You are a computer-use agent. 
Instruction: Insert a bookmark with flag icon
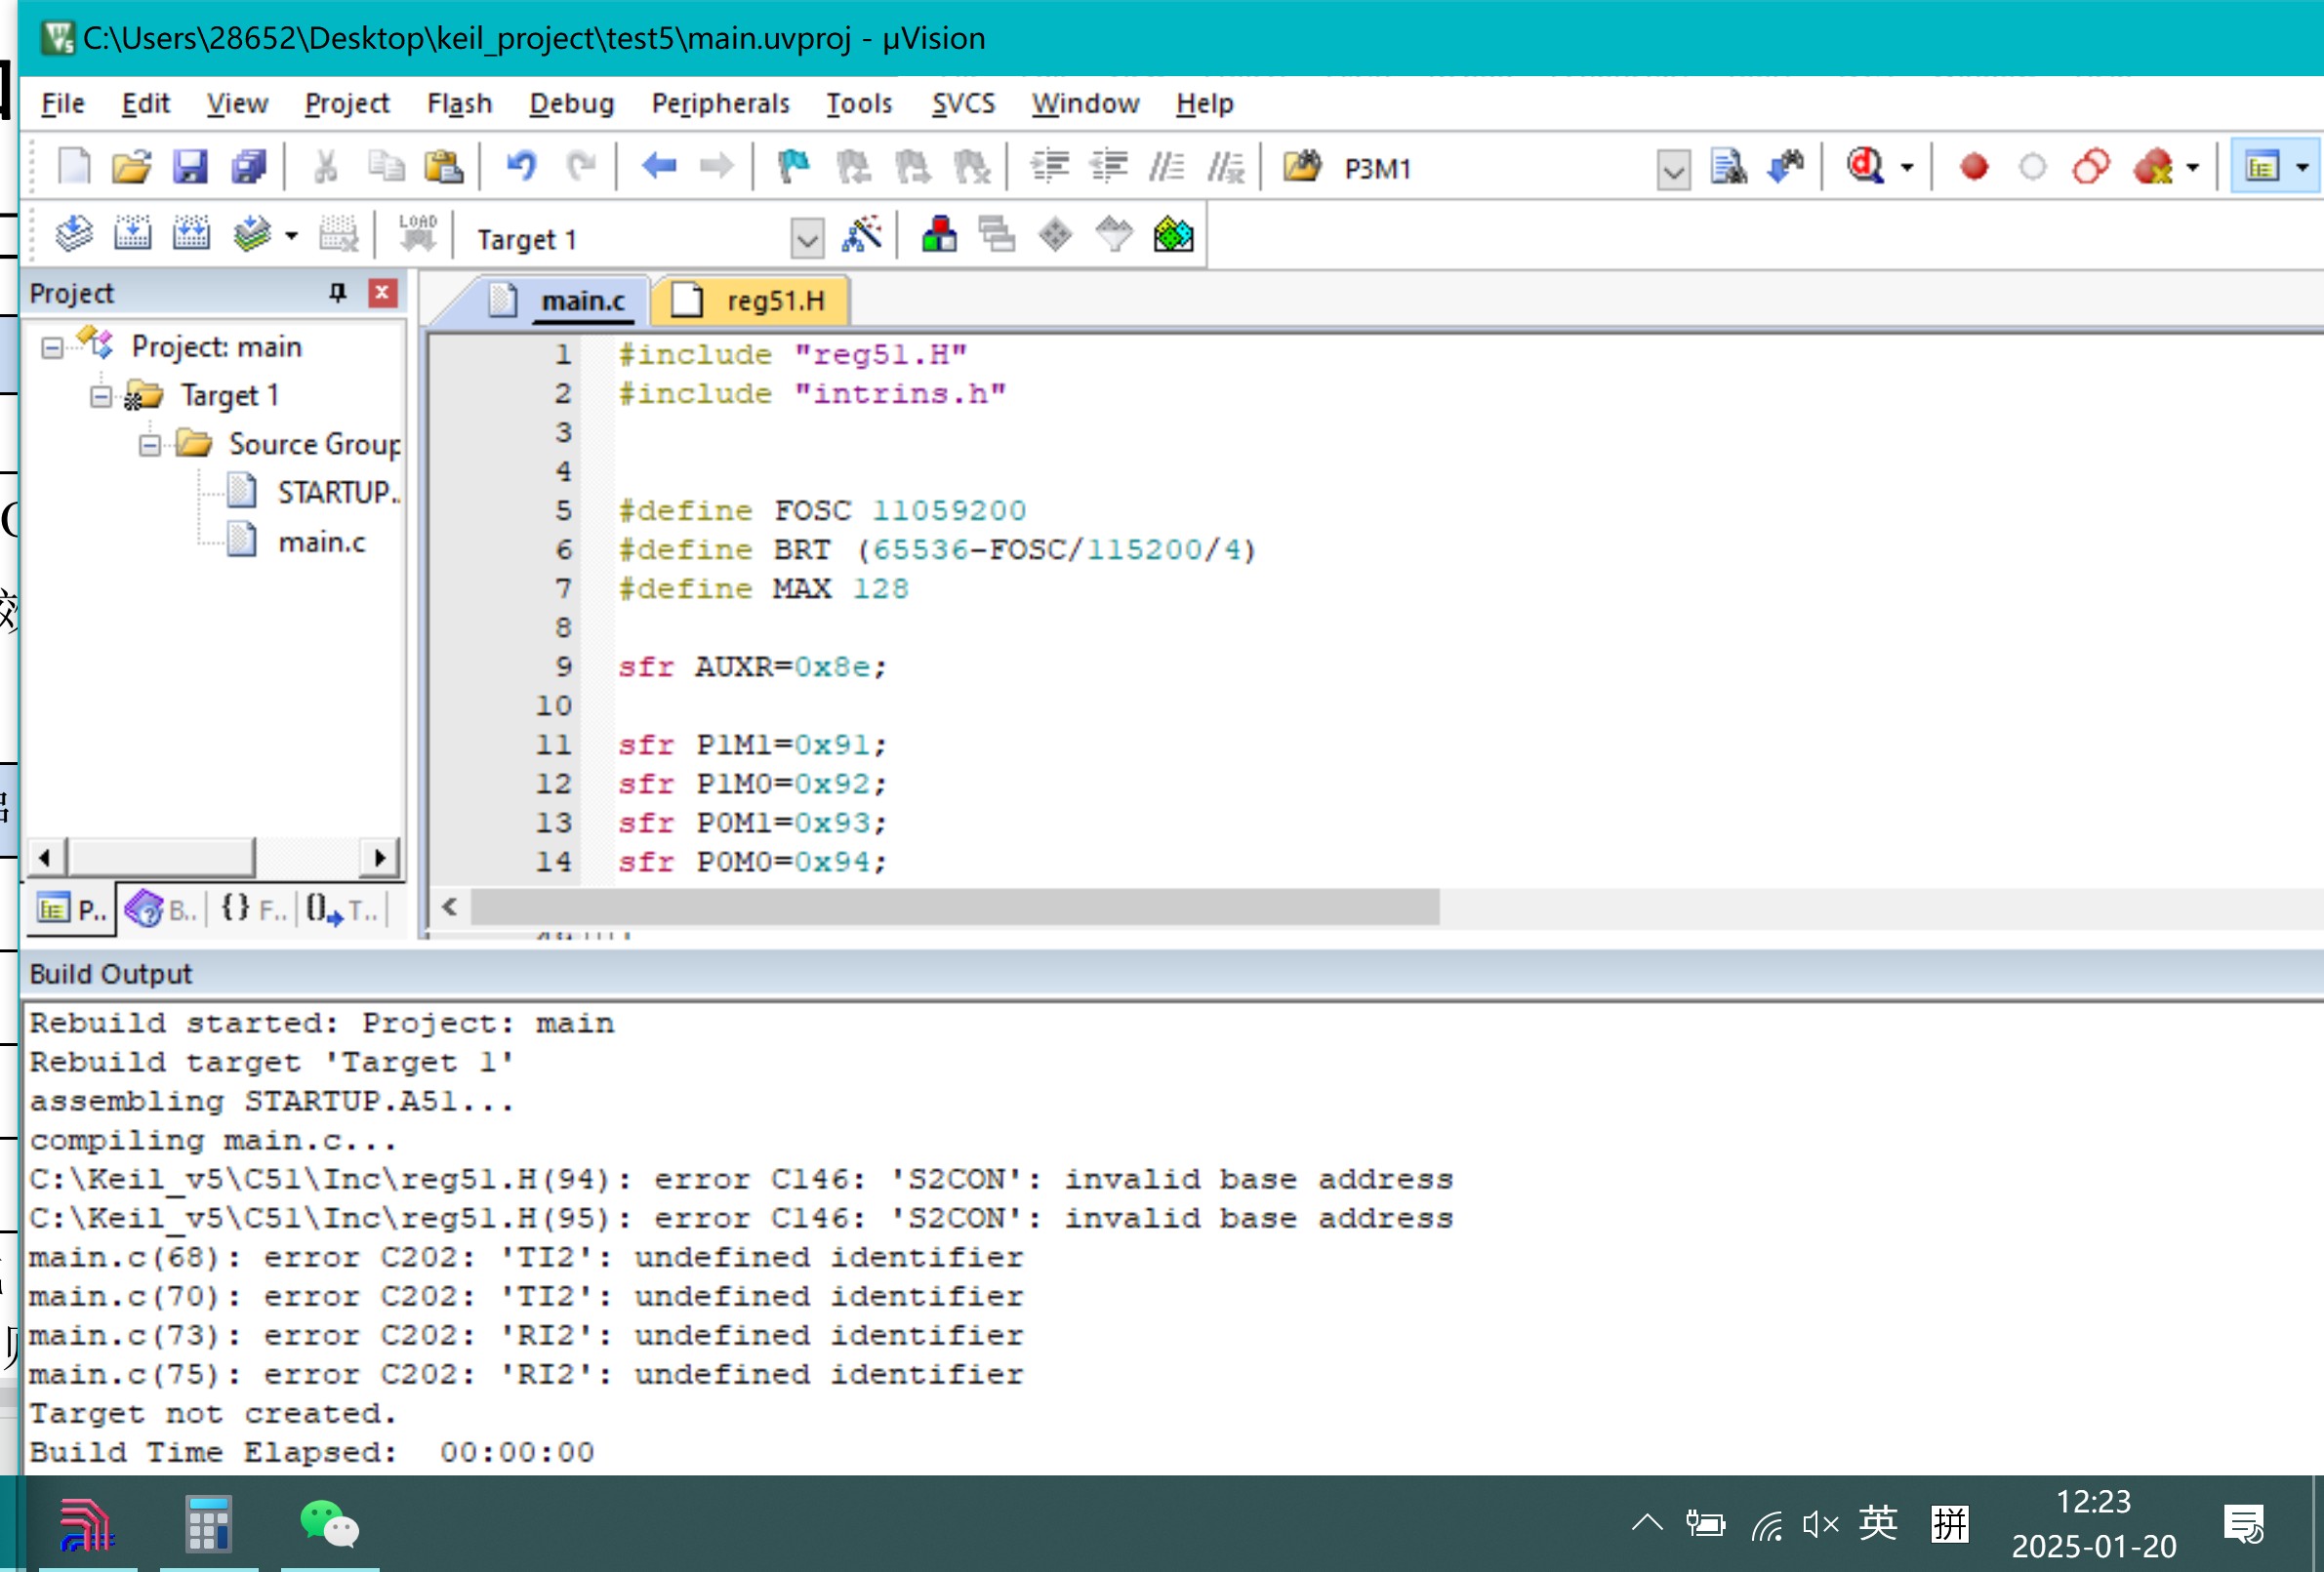793,166
